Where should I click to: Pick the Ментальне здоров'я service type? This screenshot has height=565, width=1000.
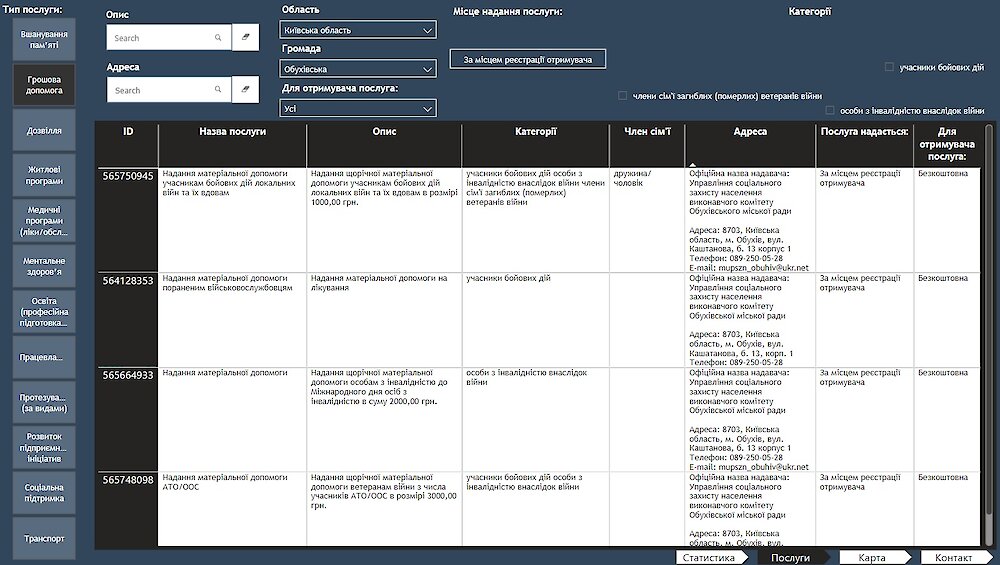[x=44, y=266]
